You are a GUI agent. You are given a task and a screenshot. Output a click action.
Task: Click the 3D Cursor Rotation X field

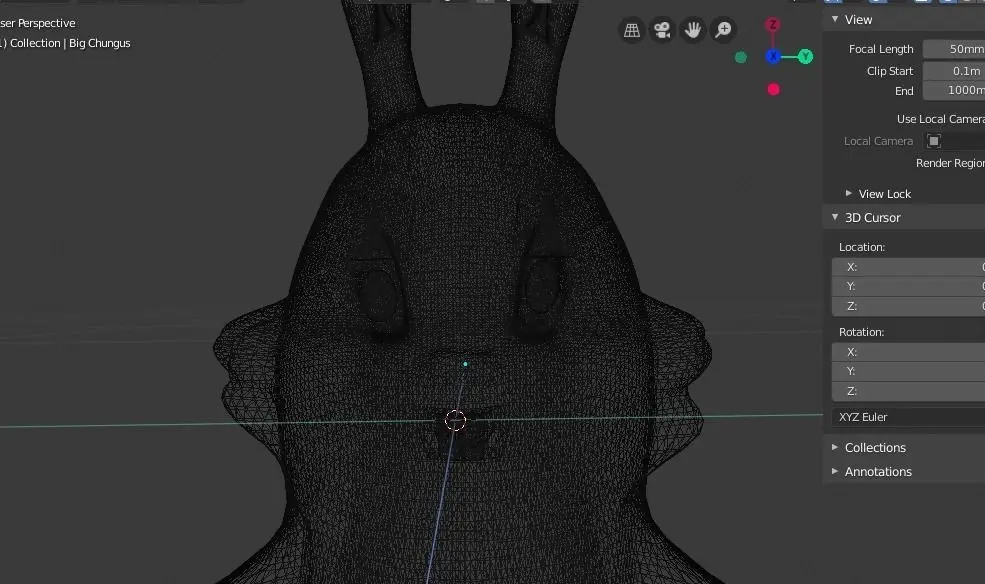click(908, 352)
